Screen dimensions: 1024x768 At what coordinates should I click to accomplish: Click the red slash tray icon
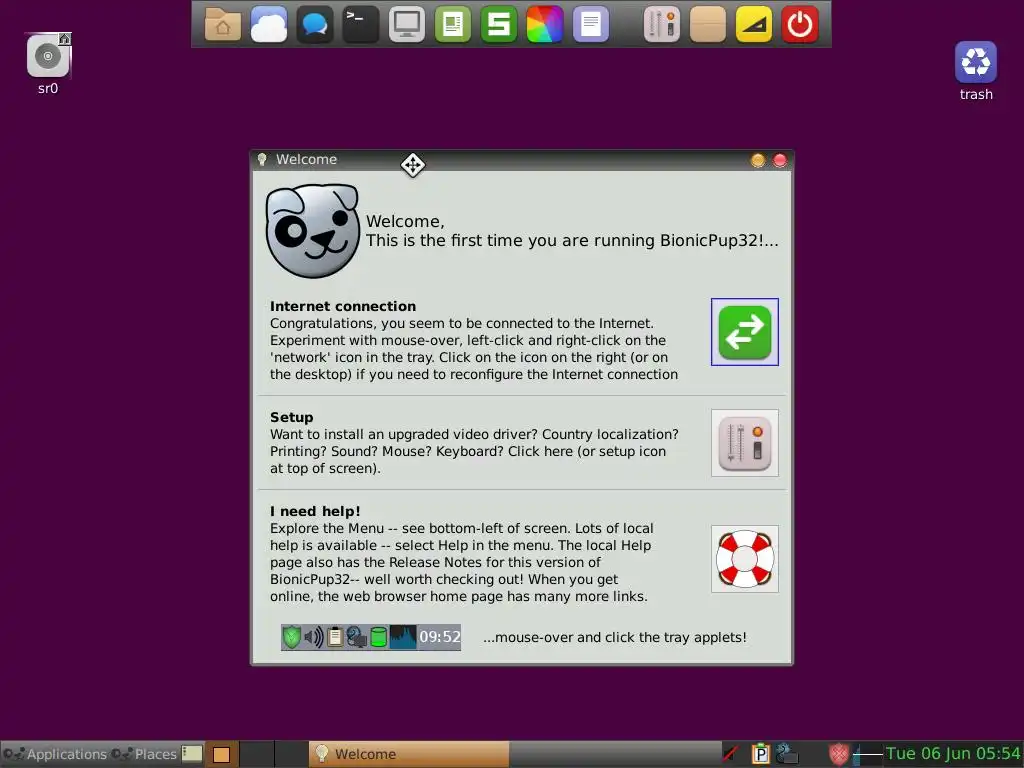pyautogui.click(x=731, y=754)
